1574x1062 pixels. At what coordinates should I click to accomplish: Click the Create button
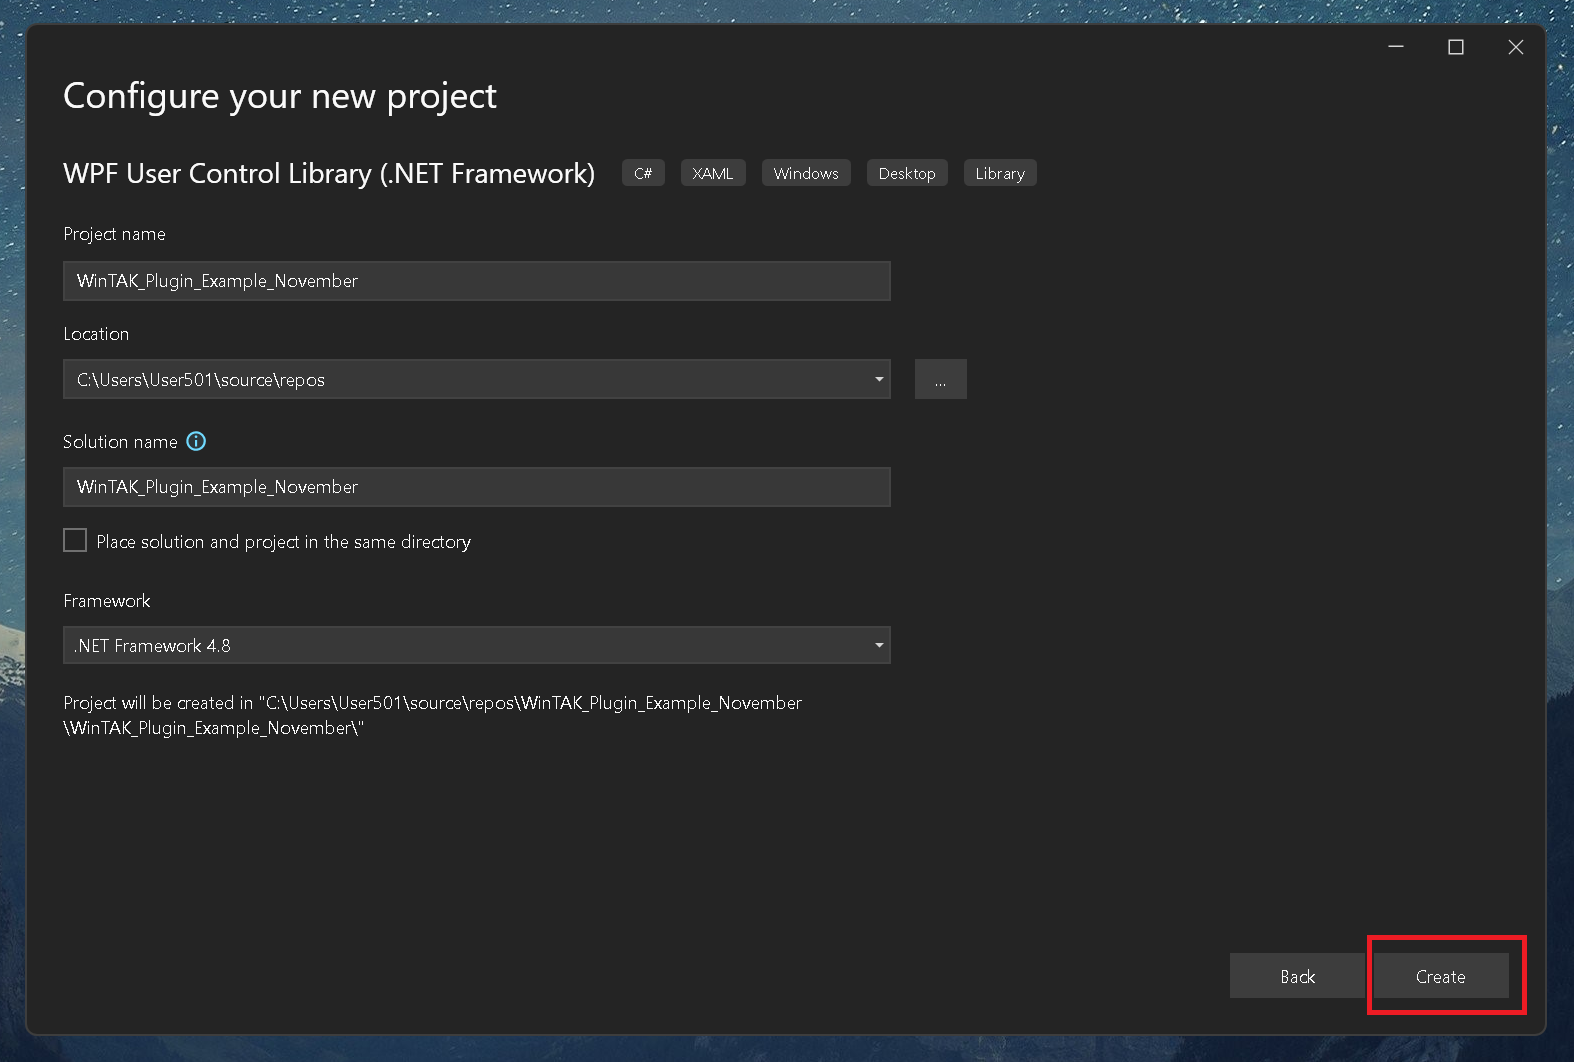[x=1440, y=976]
